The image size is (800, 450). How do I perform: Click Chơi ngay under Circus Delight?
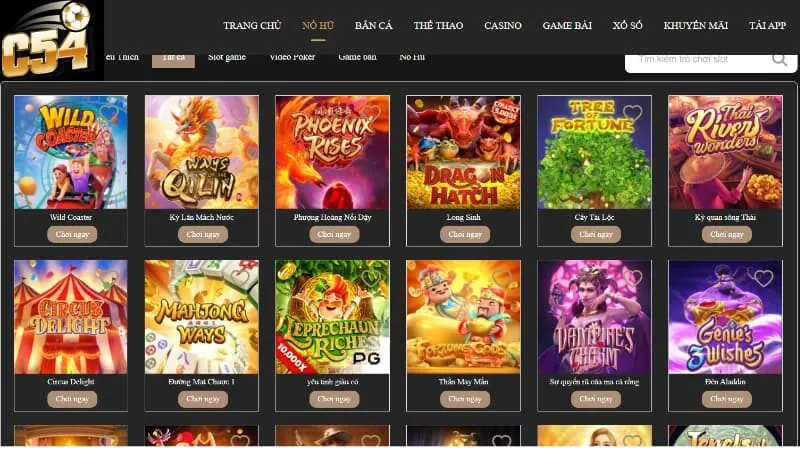click(72, 399)
